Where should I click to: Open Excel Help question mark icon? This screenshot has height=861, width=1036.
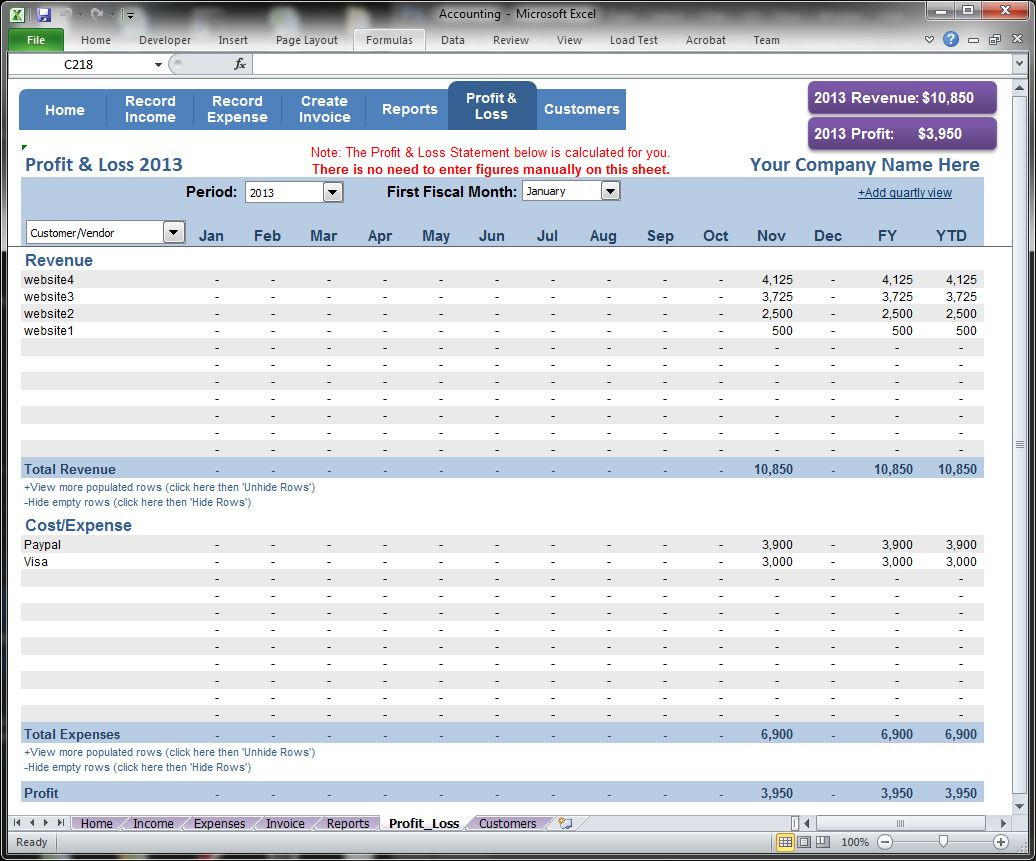click(951, 40)
